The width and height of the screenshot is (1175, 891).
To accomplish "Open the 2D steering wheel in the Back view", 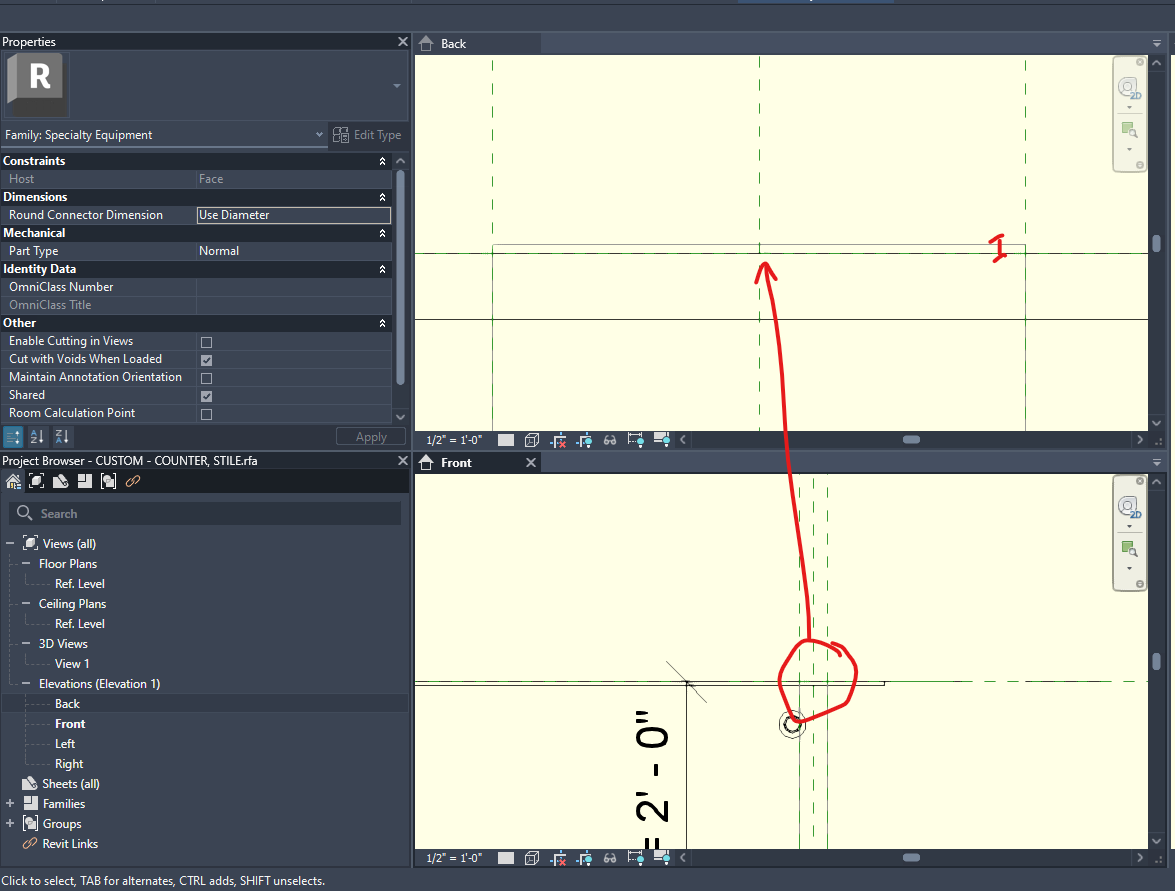I will 1129,88.
